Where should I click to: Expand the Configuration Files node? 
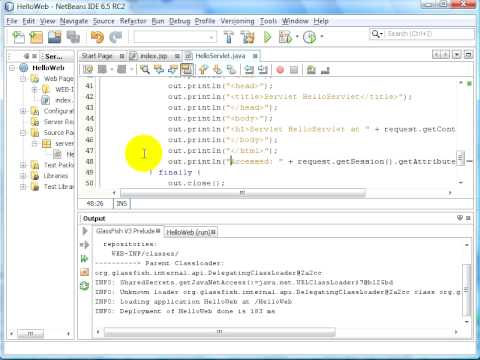(x=23, y=111)
